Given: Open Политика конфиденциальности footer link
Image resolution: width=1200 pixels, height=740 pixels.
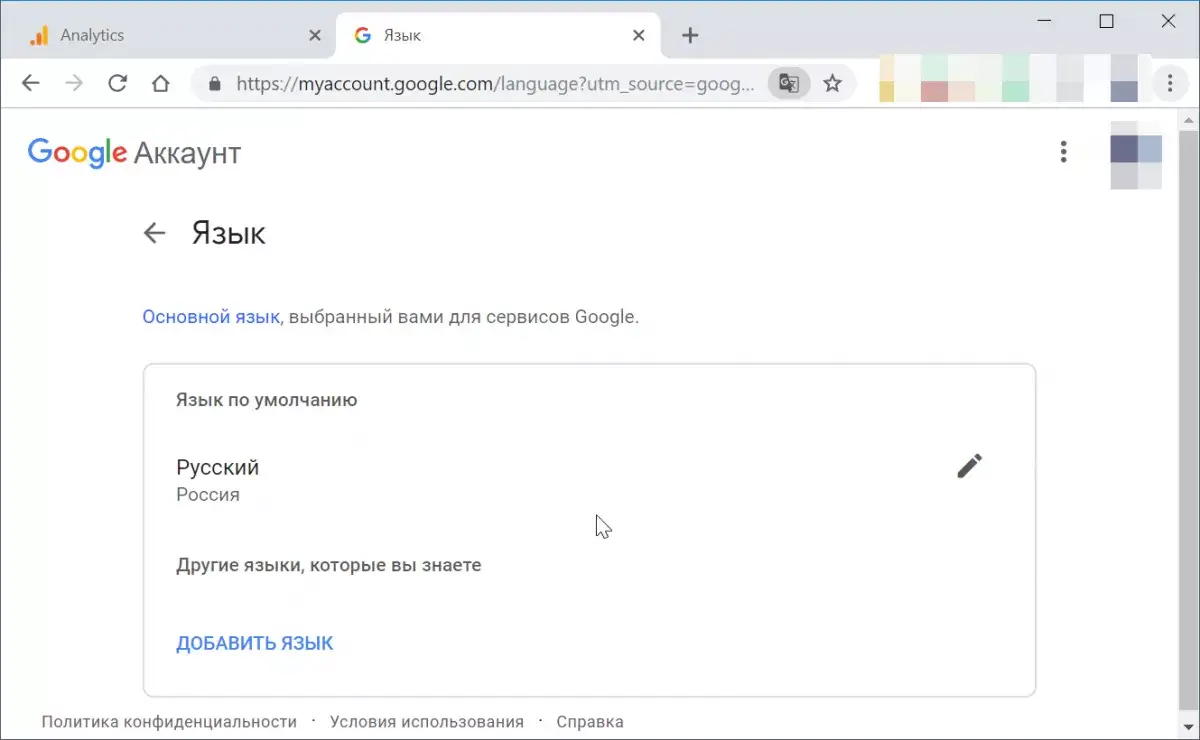Looking at the screenshot, I should 169,721.
